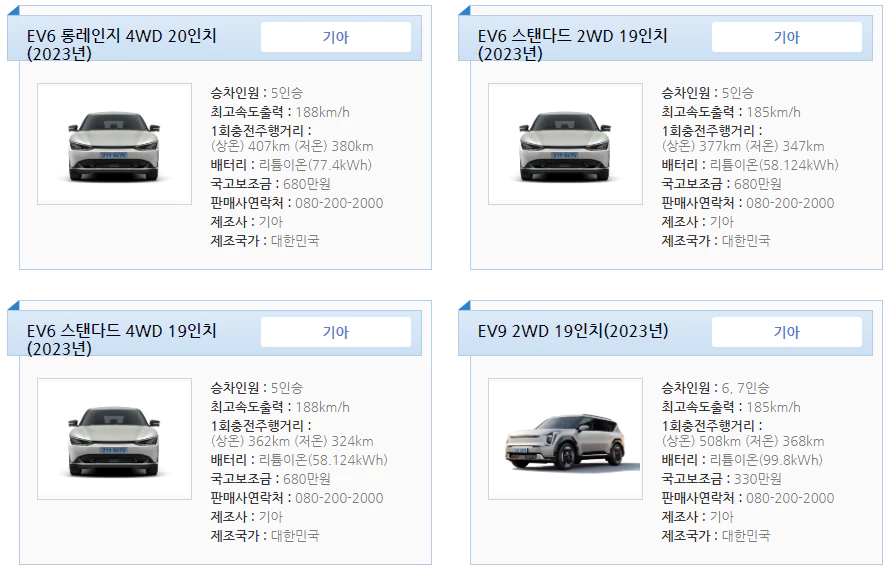Click subsidy 330만원 in EV9 card
The height and width of the screenshot is (573, 889).
point(757,479)
